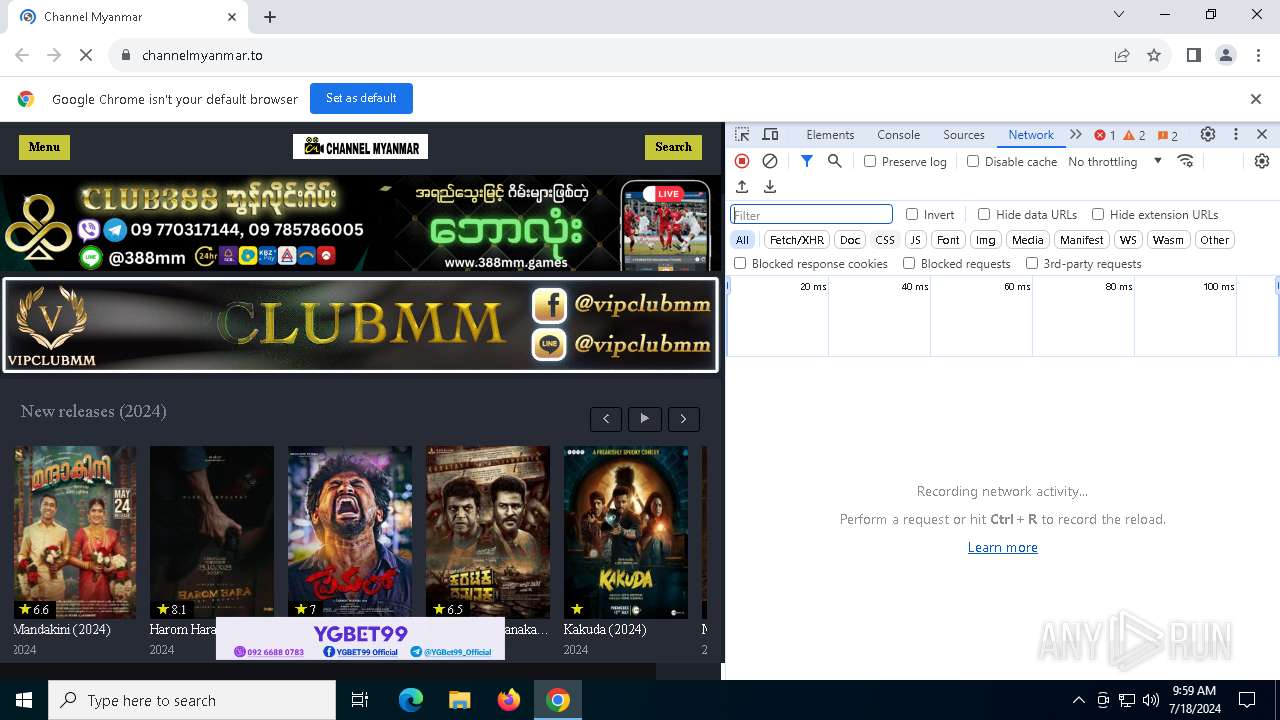The image size is (1280, 720).
Task: Open Task View on the taskbar
Action: tap(360, 700)
